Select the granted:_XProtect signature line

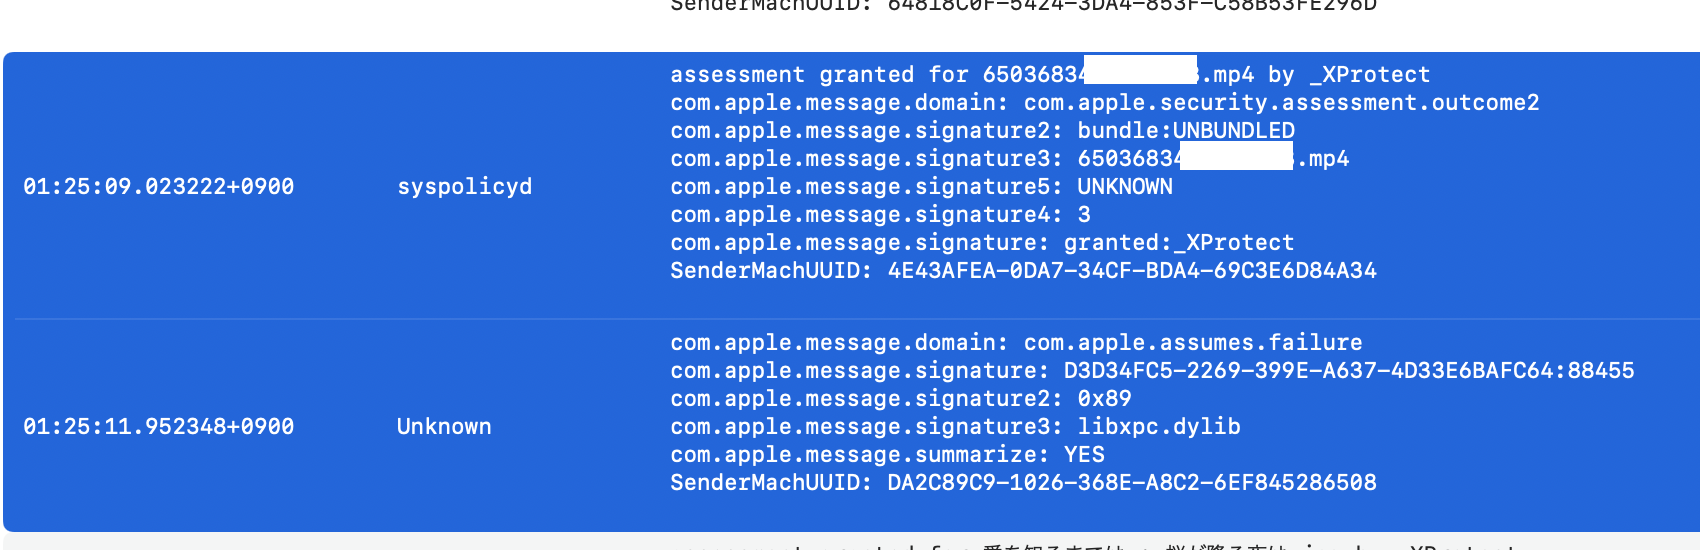(982, 243)
